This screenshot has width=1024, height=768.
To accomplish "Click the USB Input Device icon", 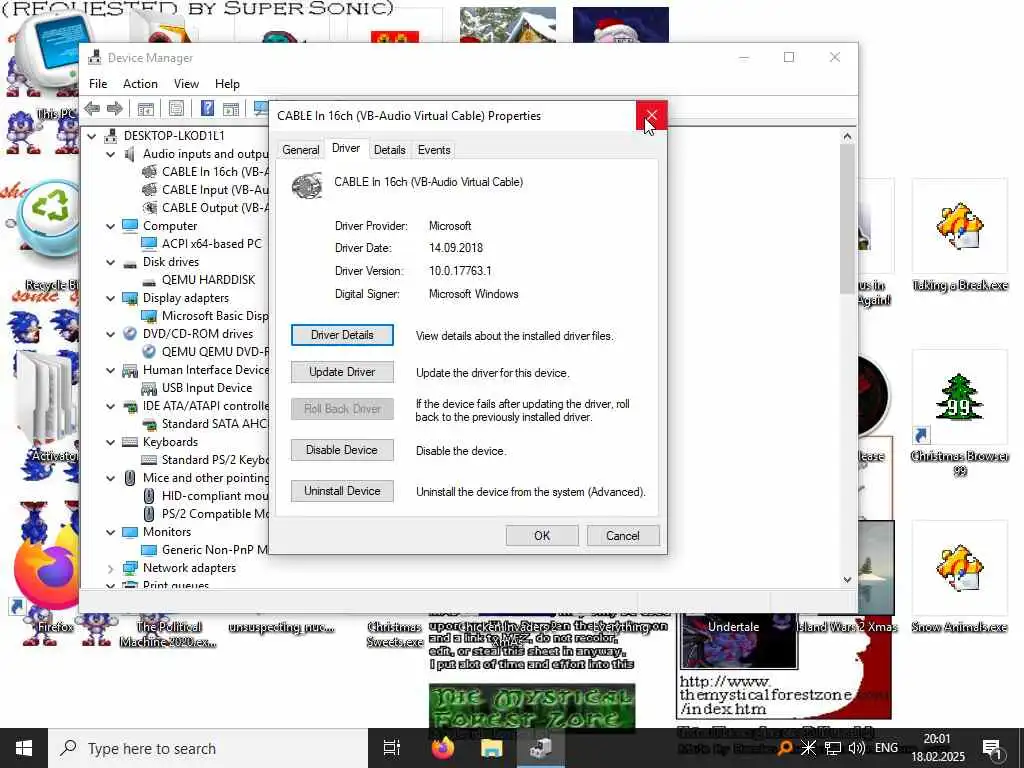I will 150,388.
